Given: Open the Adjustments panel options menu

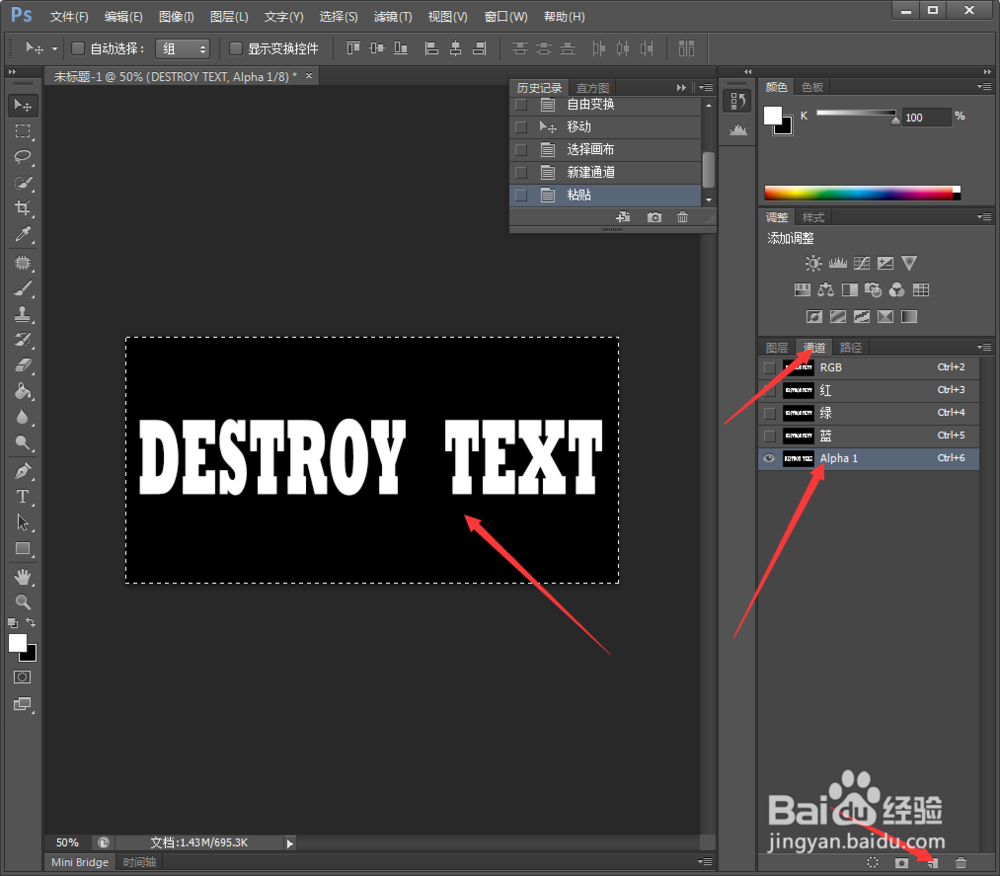Looking at the screenshot, I should pyautogui.click(x=984, y=217).
